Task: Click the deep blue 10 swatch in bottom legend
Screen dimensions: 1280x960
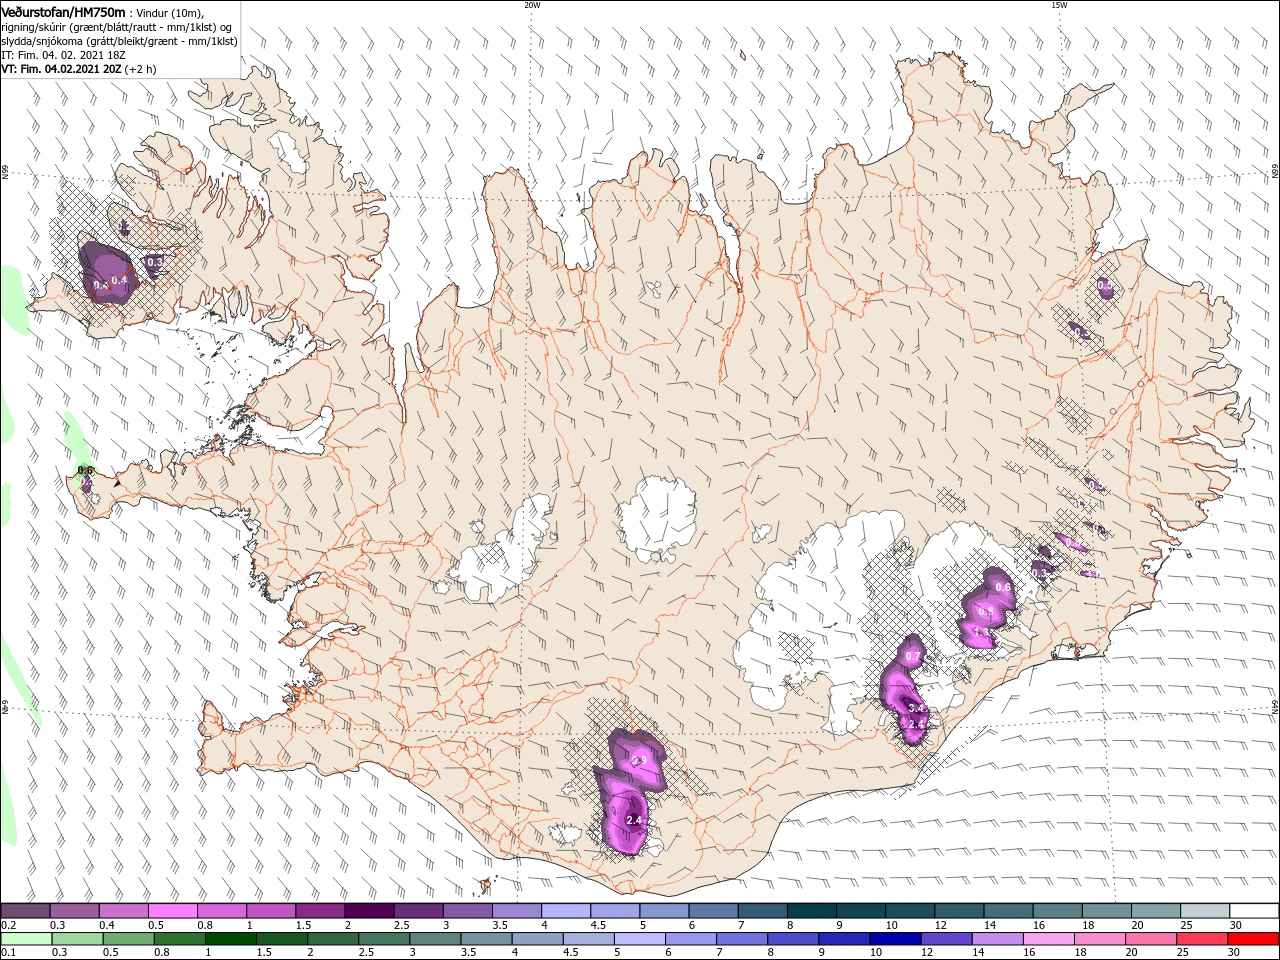Action: (894, 939)
